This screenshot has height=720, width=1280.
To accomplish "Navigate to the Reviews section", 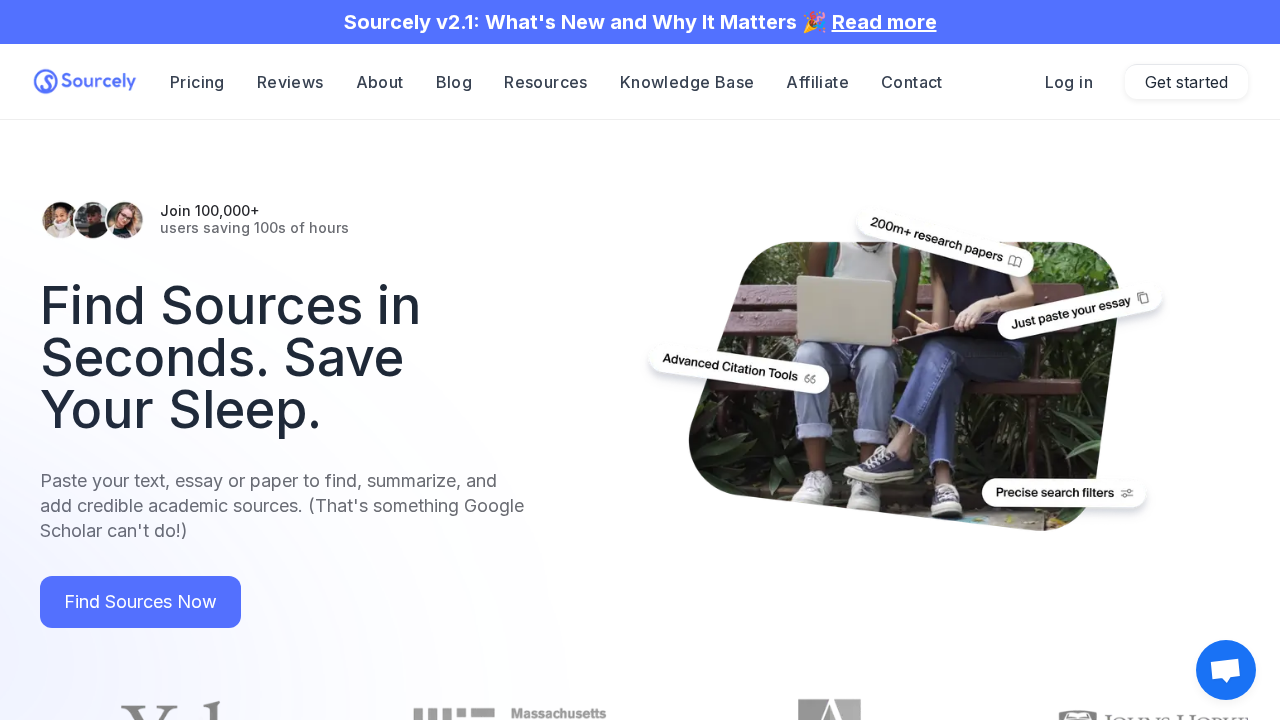I will (290, 82).
